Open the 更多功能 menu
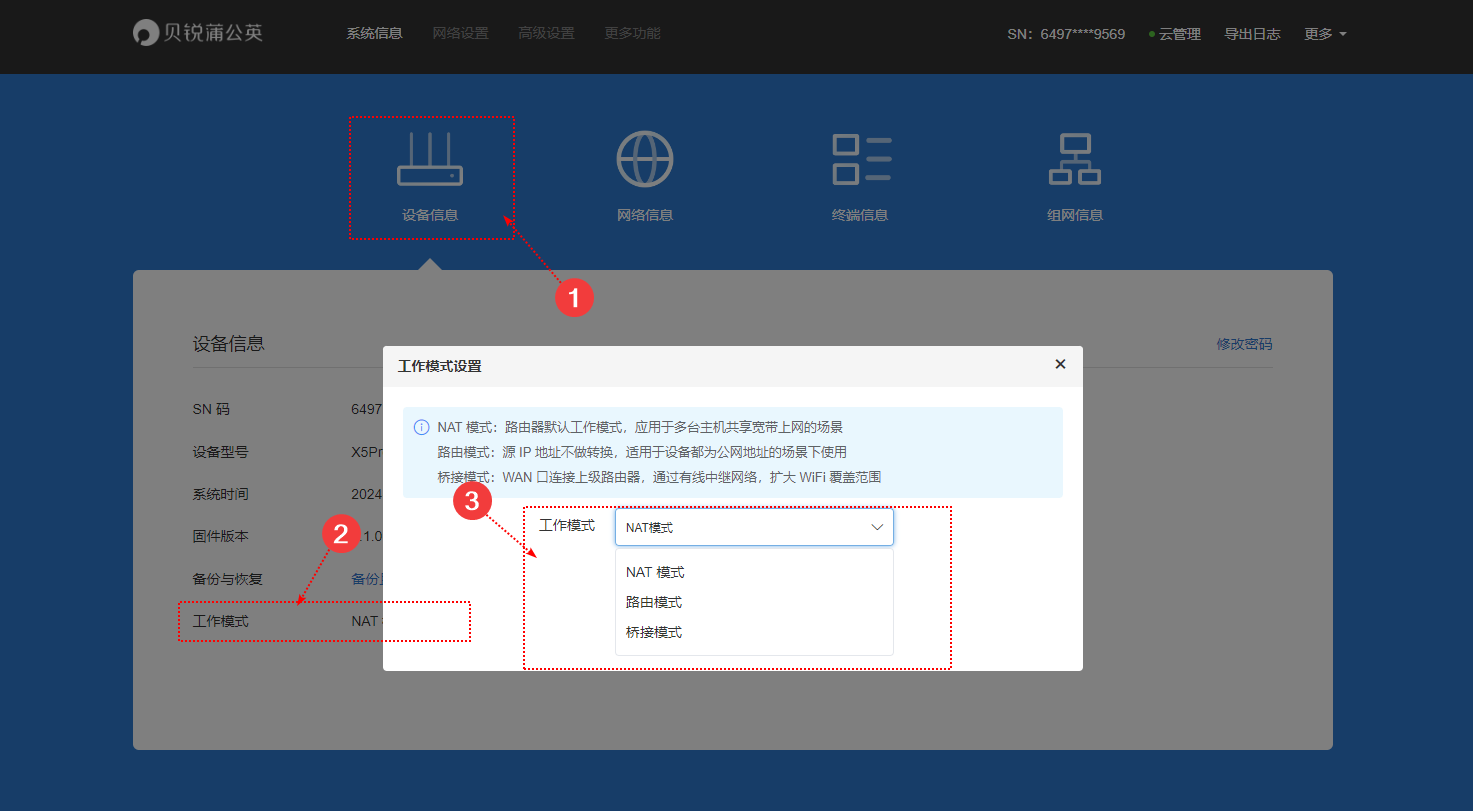 coord(631,32)
